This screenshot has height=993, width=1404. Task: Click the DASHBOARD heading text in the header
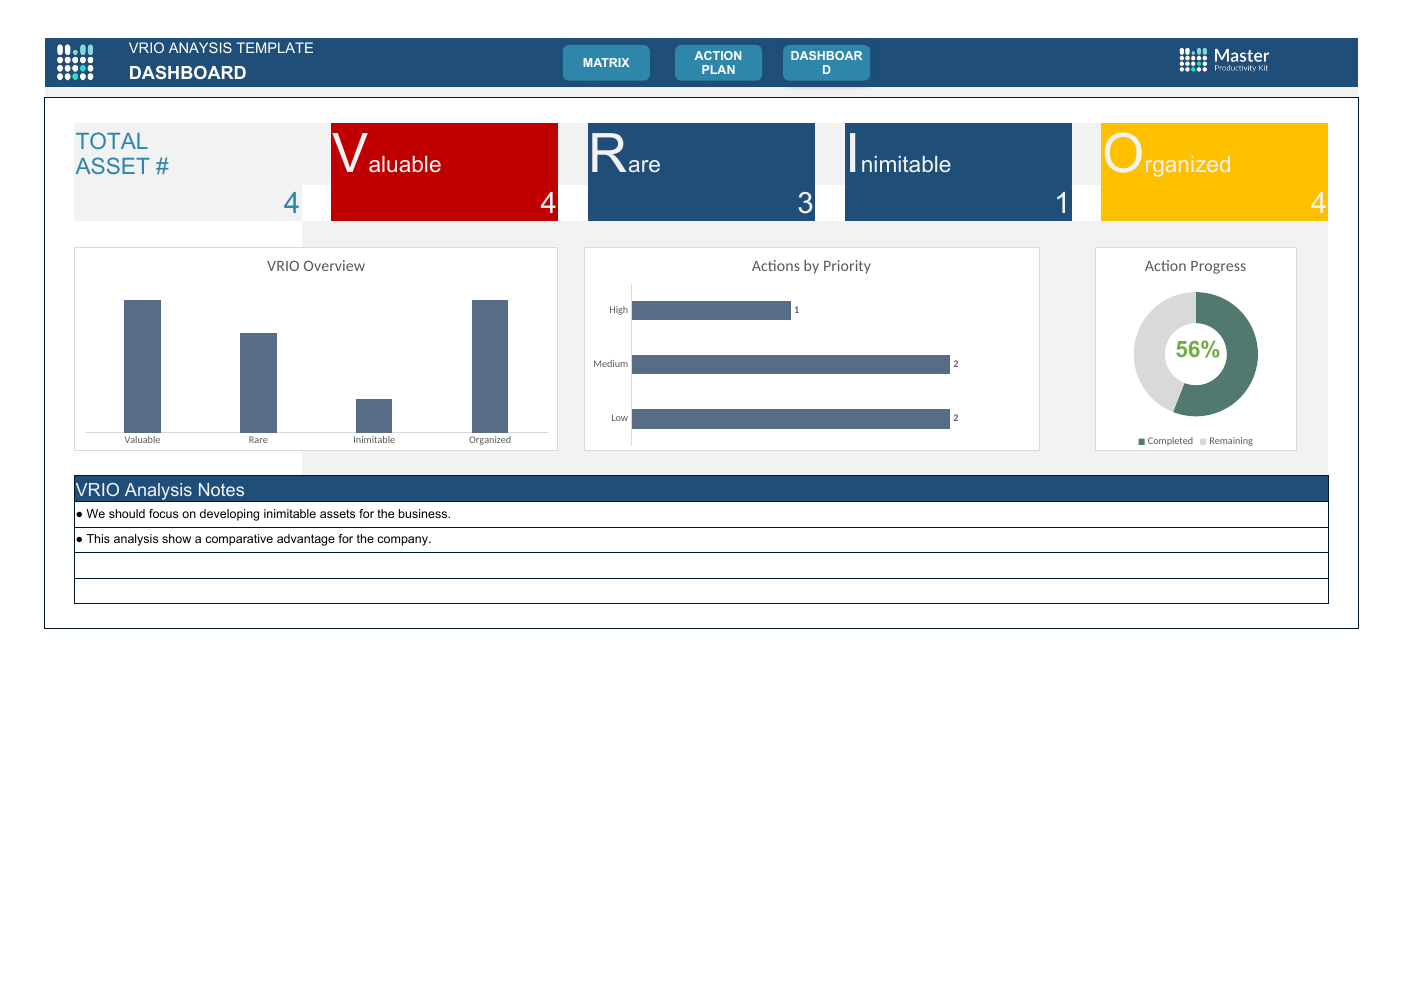187,73
